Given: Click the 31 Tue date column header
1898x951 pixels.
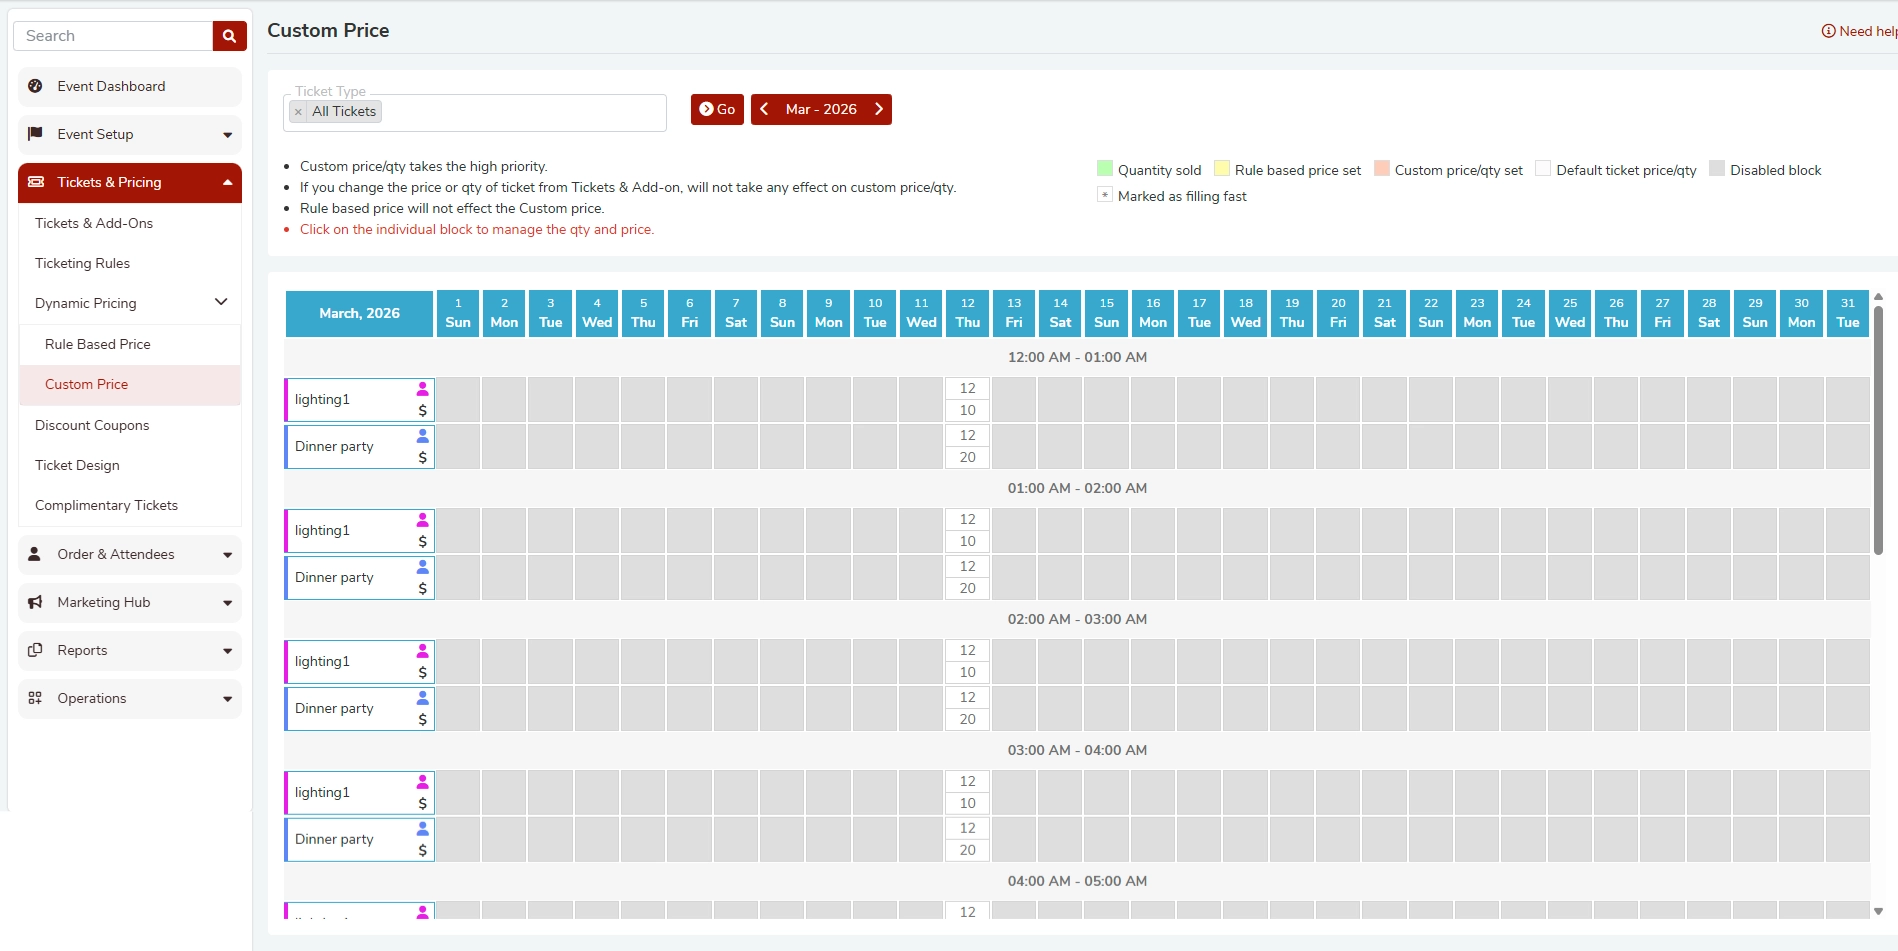Looking at the screenshot, I should click(1848, 313).
